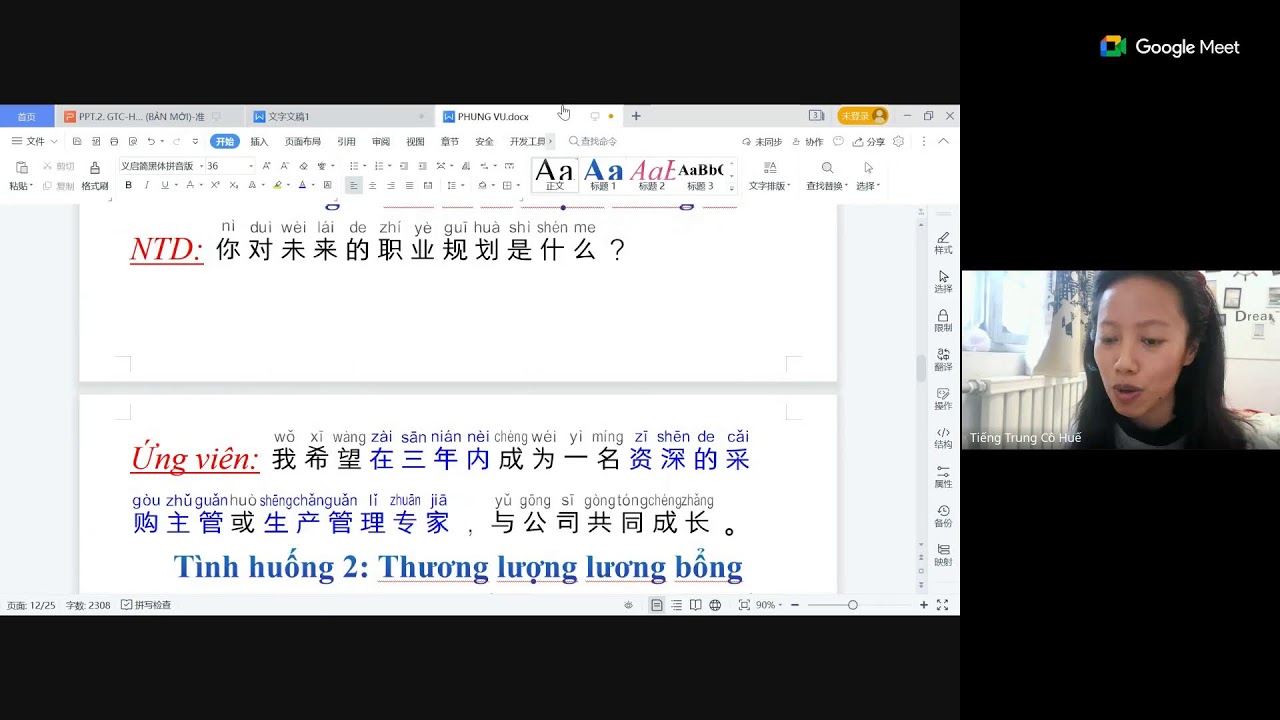Click the Eye protection mode icon in the status bar
Image resolution: width=1280 pixels, height=720 pixels.
628,605
